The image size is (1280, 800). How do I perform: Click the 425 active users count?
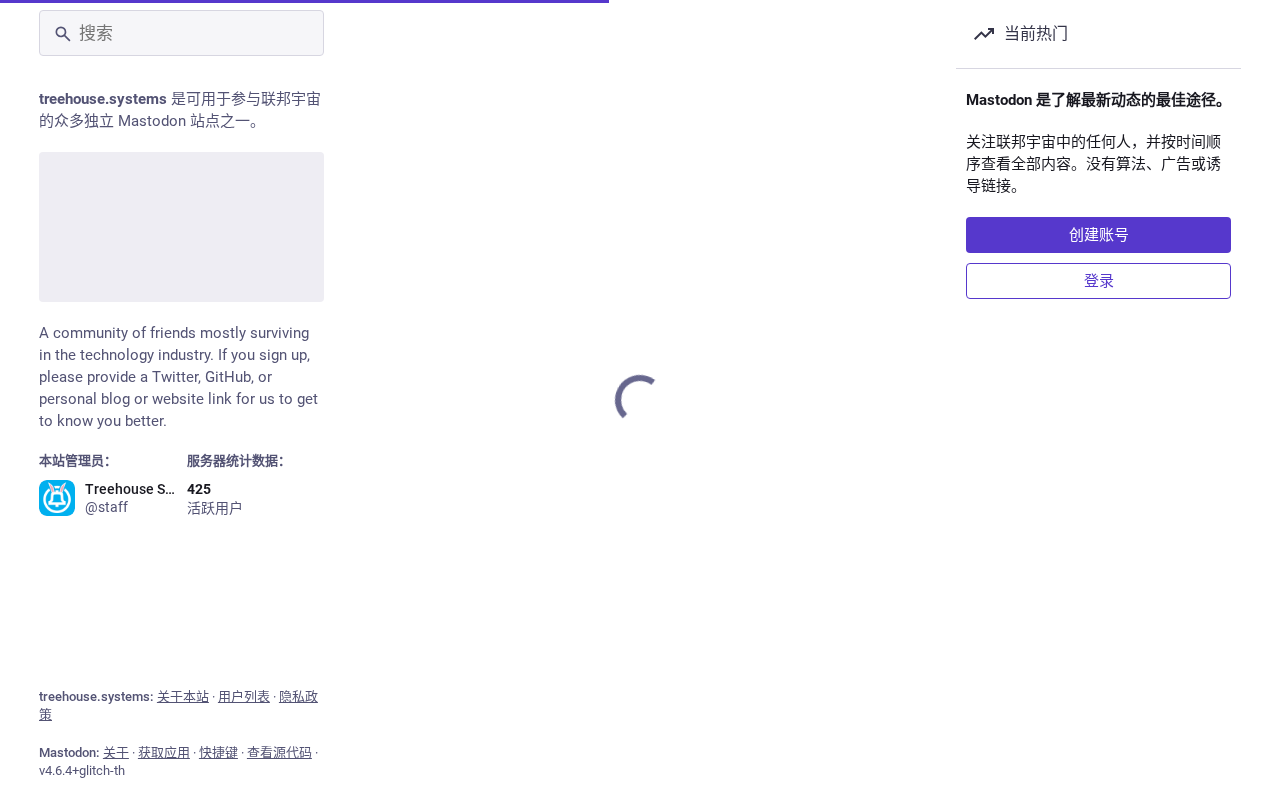click(x=199, y=489)
